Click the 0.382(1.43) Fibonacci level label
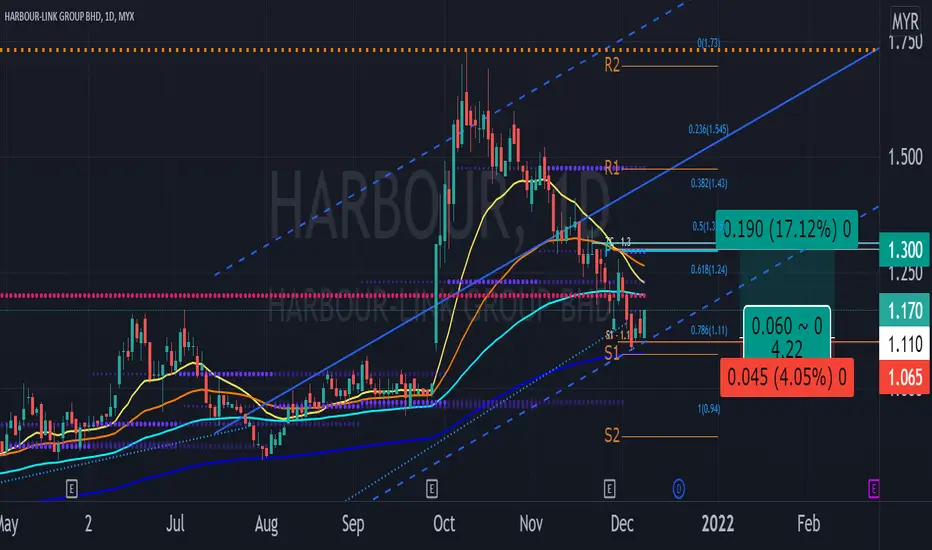The width and height of the screenshot is (932, 550). point(709,184)
